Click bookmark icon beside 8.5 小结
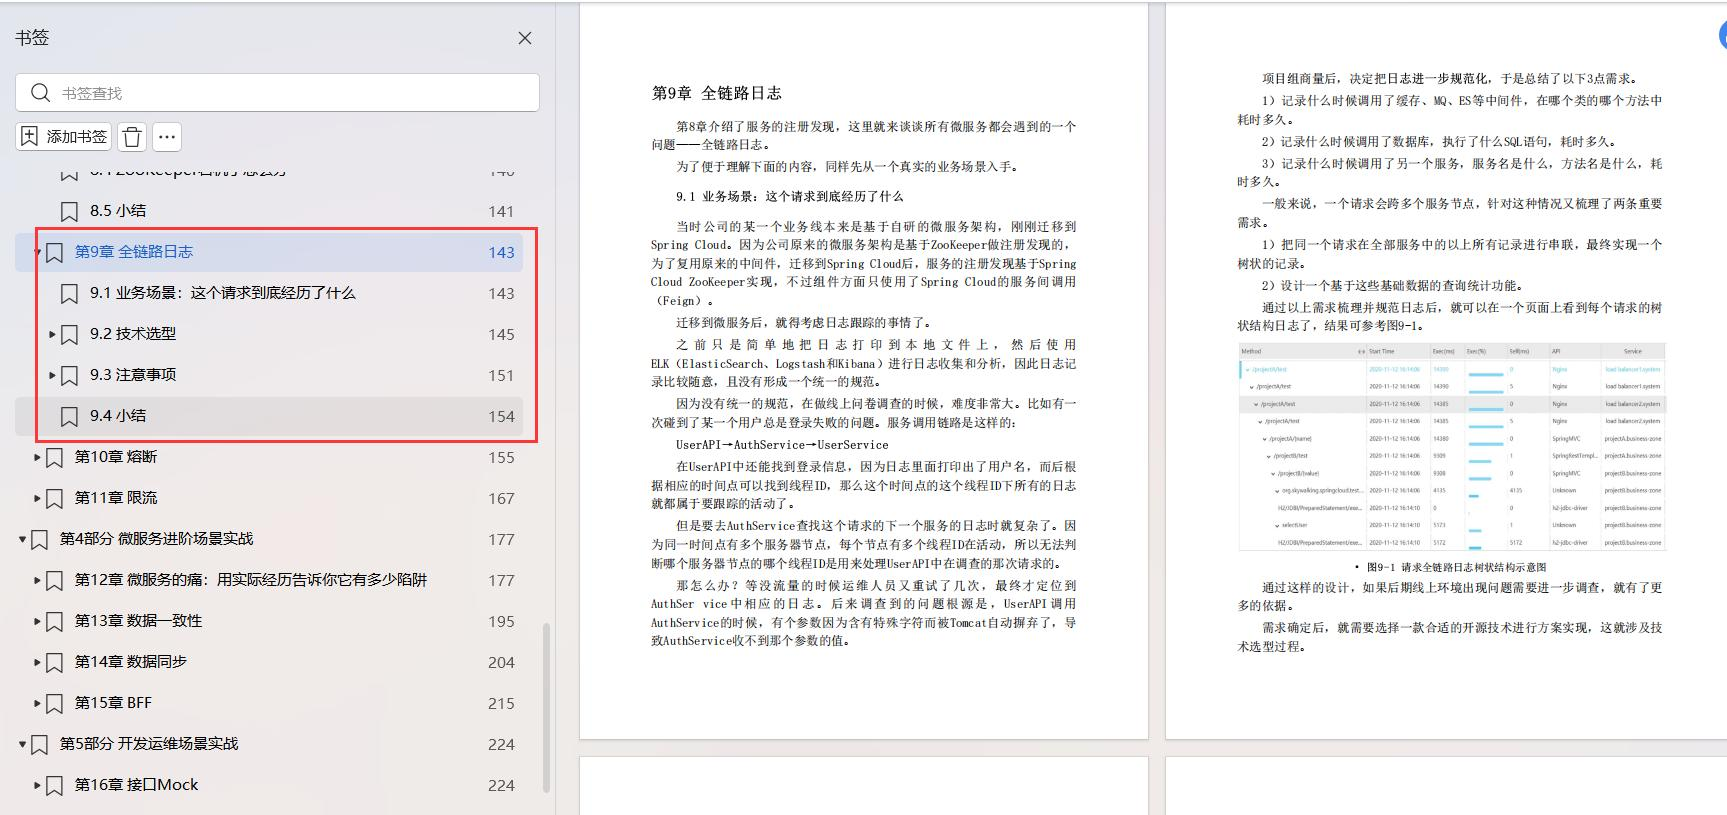The image size is (1727, 815). coord(69,211)
